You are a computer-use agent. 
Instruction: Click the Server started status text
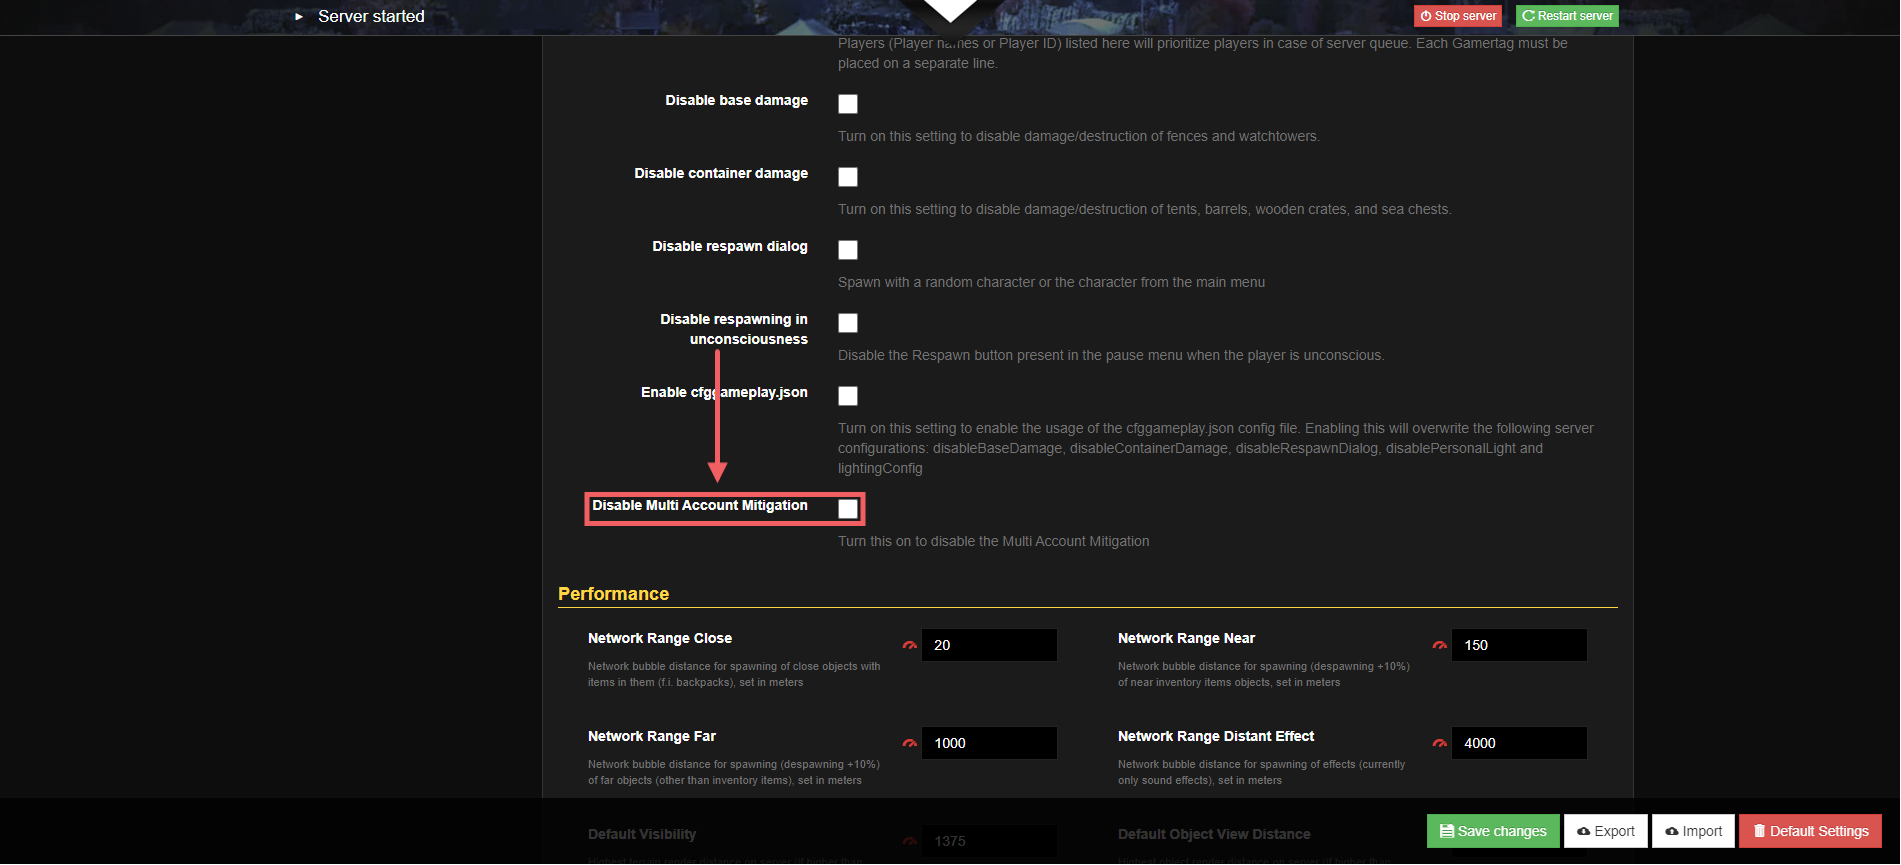click(x=371, y=16)
